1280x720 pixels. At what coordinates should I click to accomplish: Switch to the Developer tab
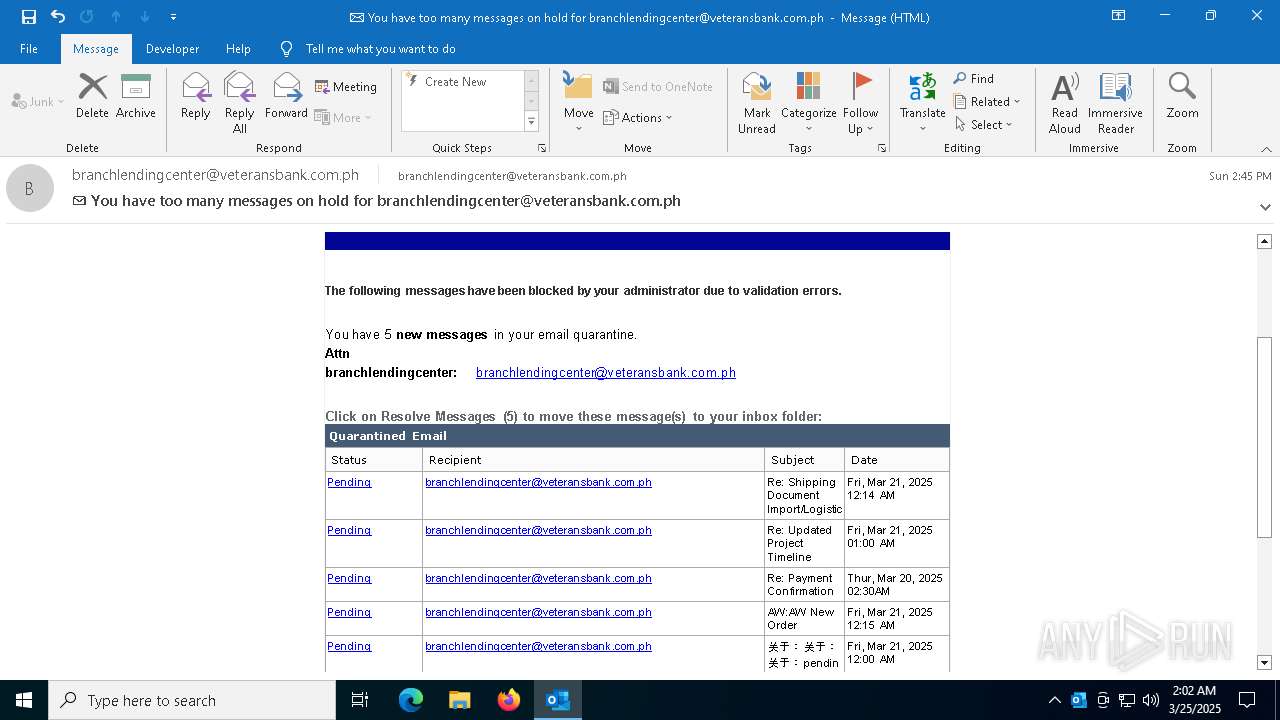[x=172, y=48]
